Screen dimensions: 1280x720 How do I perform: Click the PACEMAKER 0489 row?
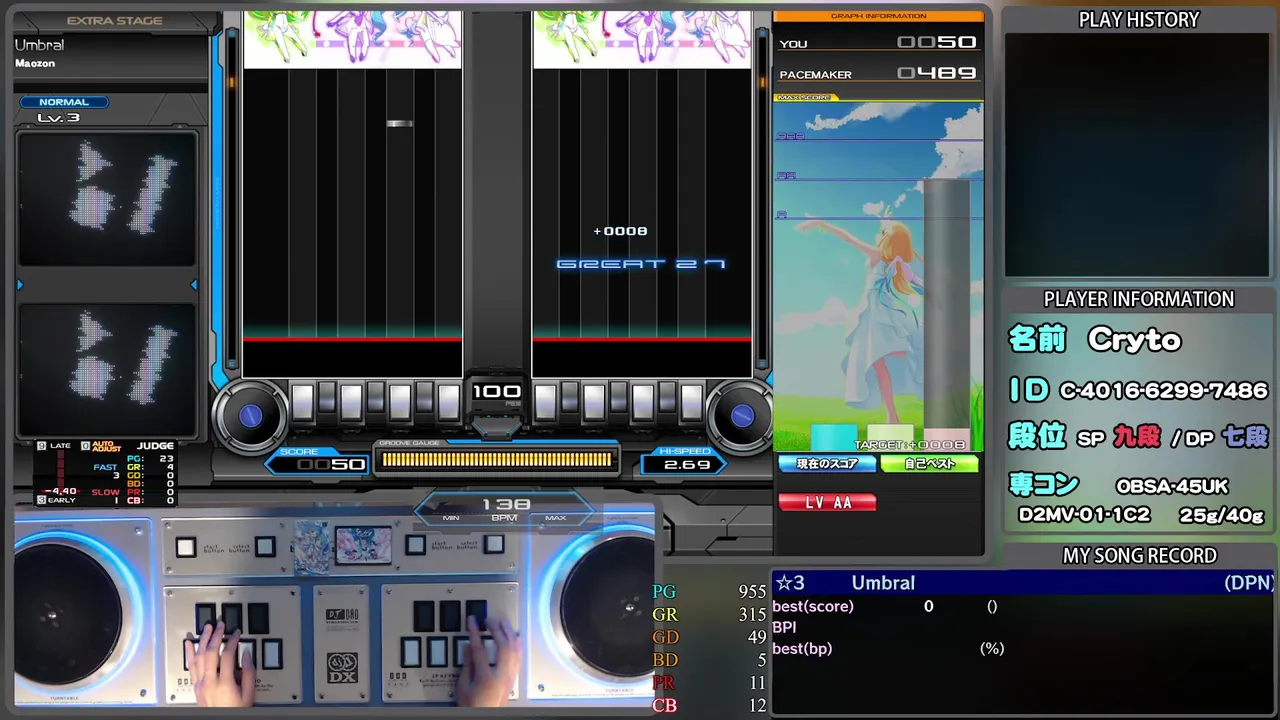pos(879,74)
